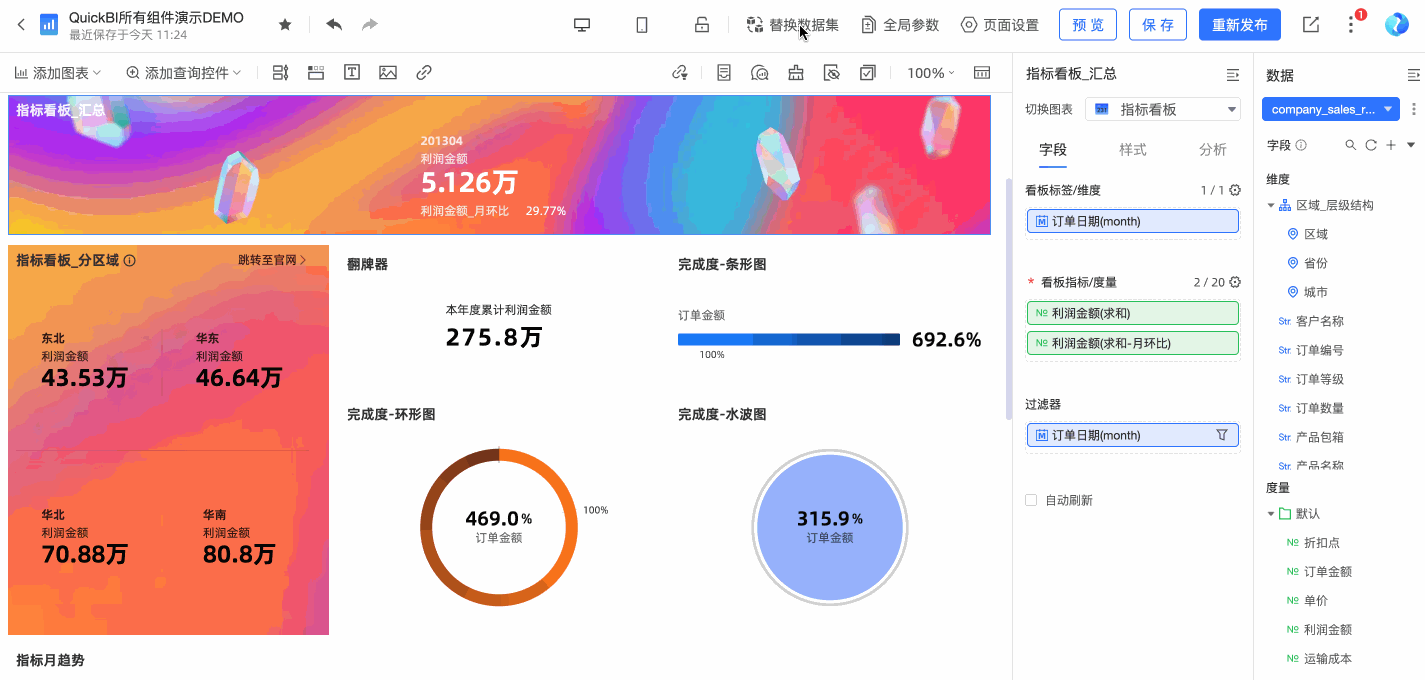Switch to mobile layout view
The width and height of the screenshot is (1425, 680).
[x=642, y=25]
